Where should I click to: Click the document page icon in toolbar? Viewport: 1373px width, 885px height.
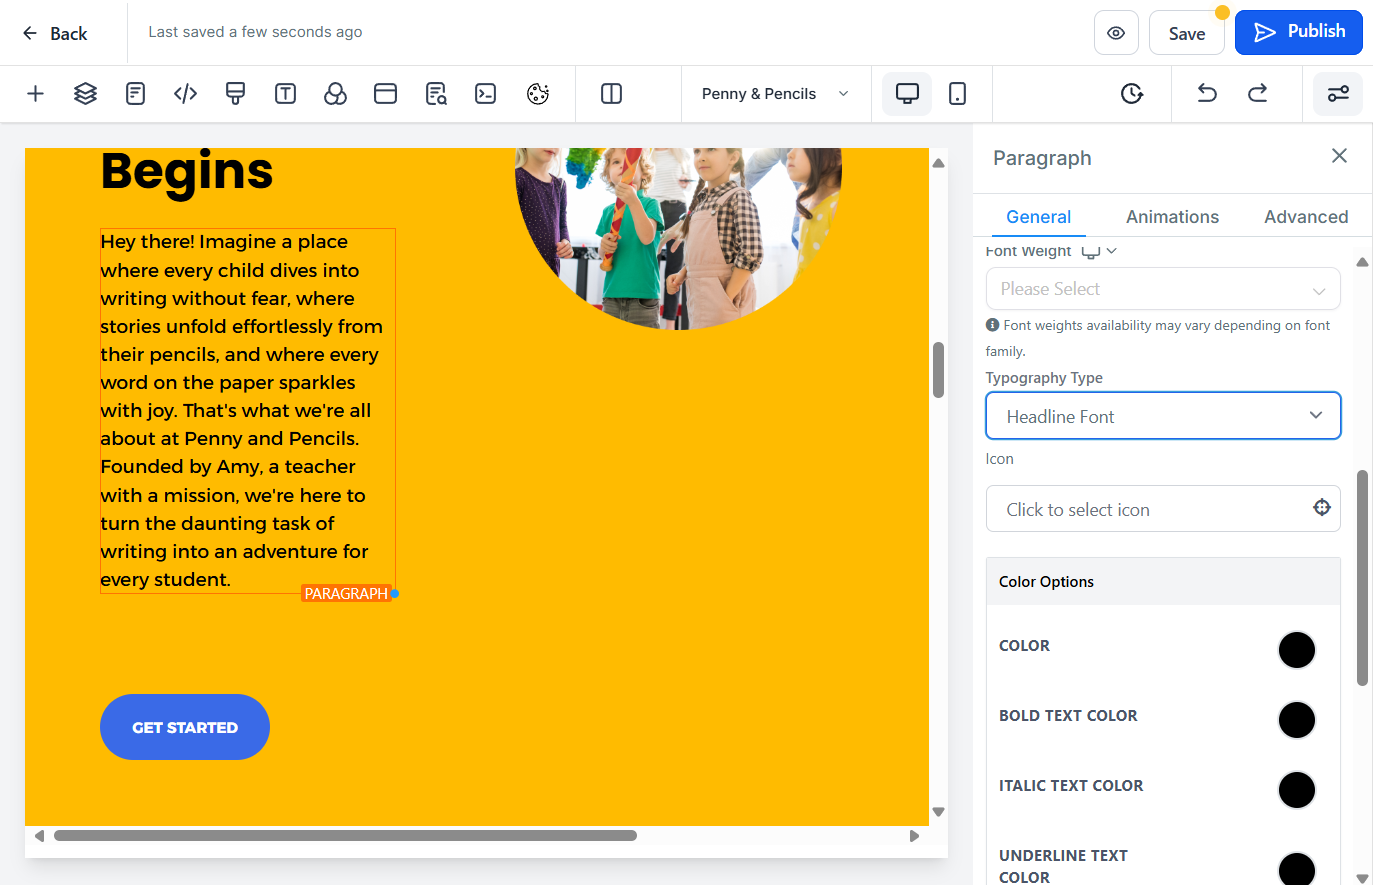pos(135,94)
